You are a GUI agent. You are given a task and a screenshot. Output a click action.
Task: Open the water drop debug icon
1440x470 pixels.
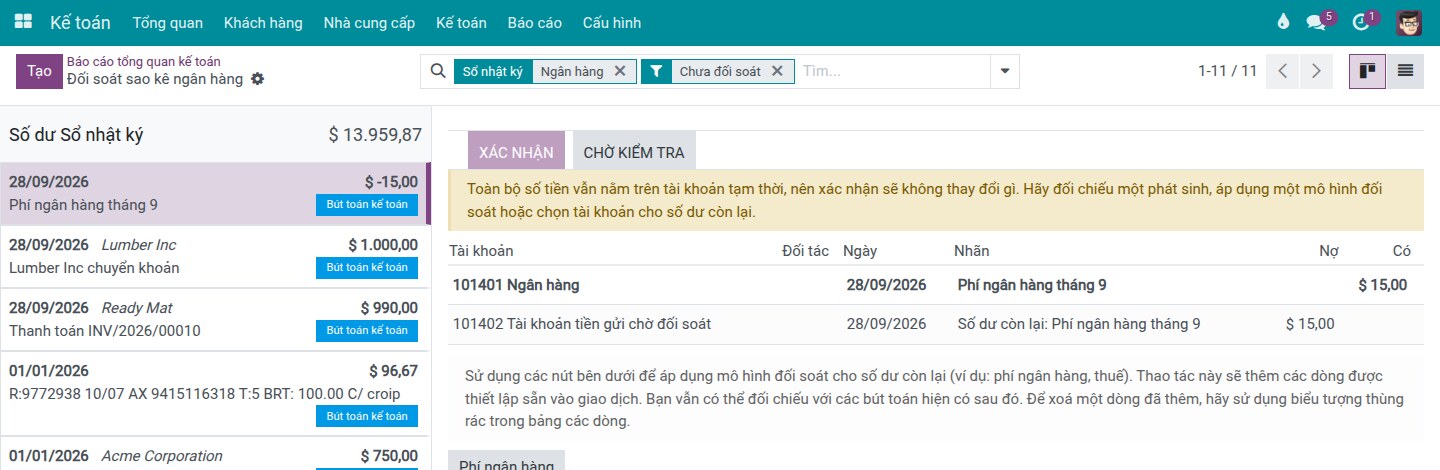1284,22
